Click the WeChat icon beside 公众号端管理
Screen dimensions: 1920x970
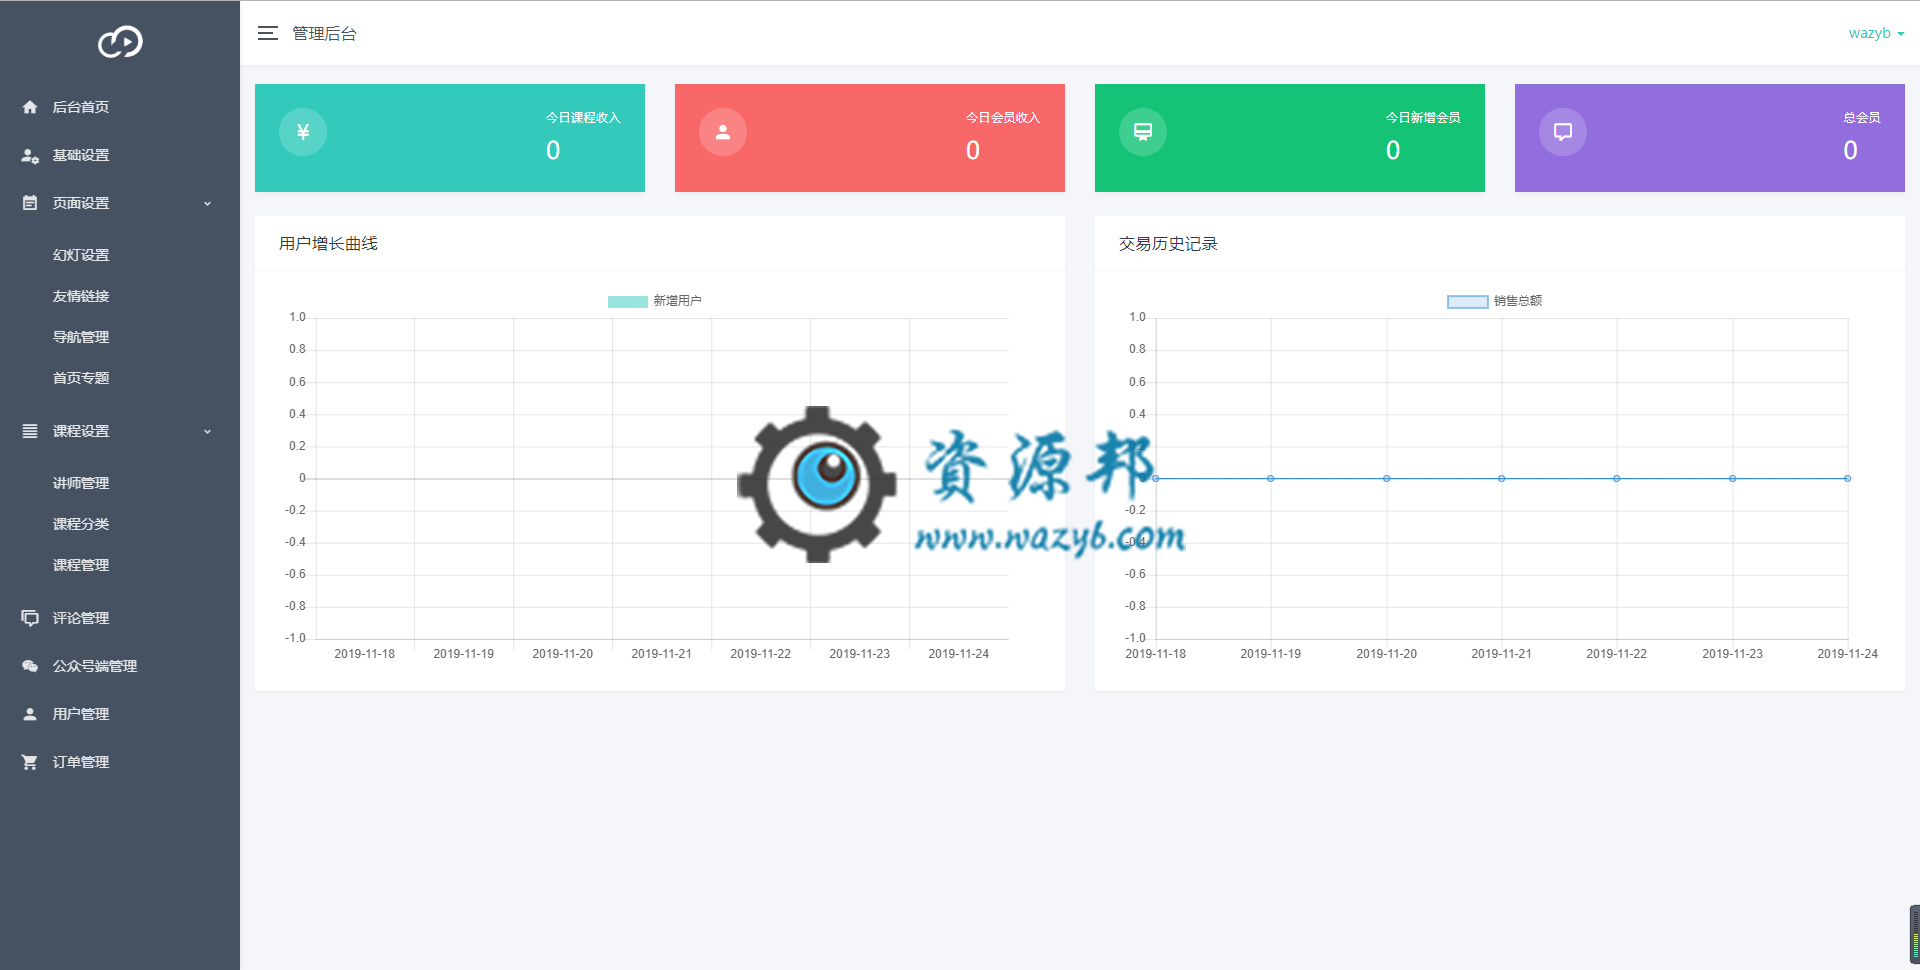(30, 666)
